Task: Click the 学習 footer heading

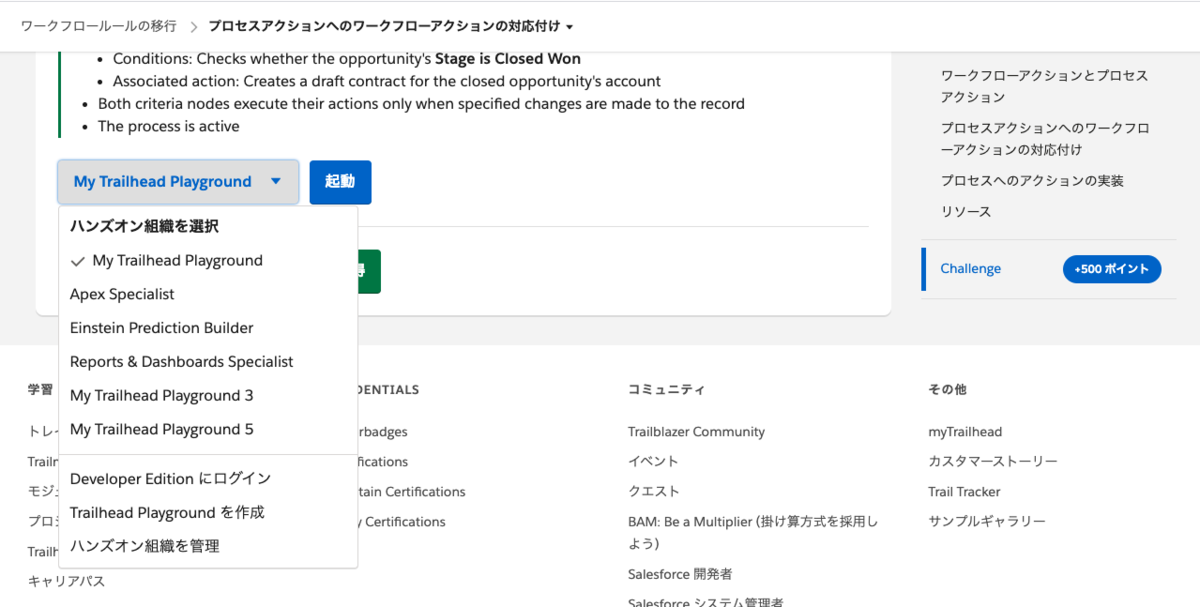Action: [41, 390]
